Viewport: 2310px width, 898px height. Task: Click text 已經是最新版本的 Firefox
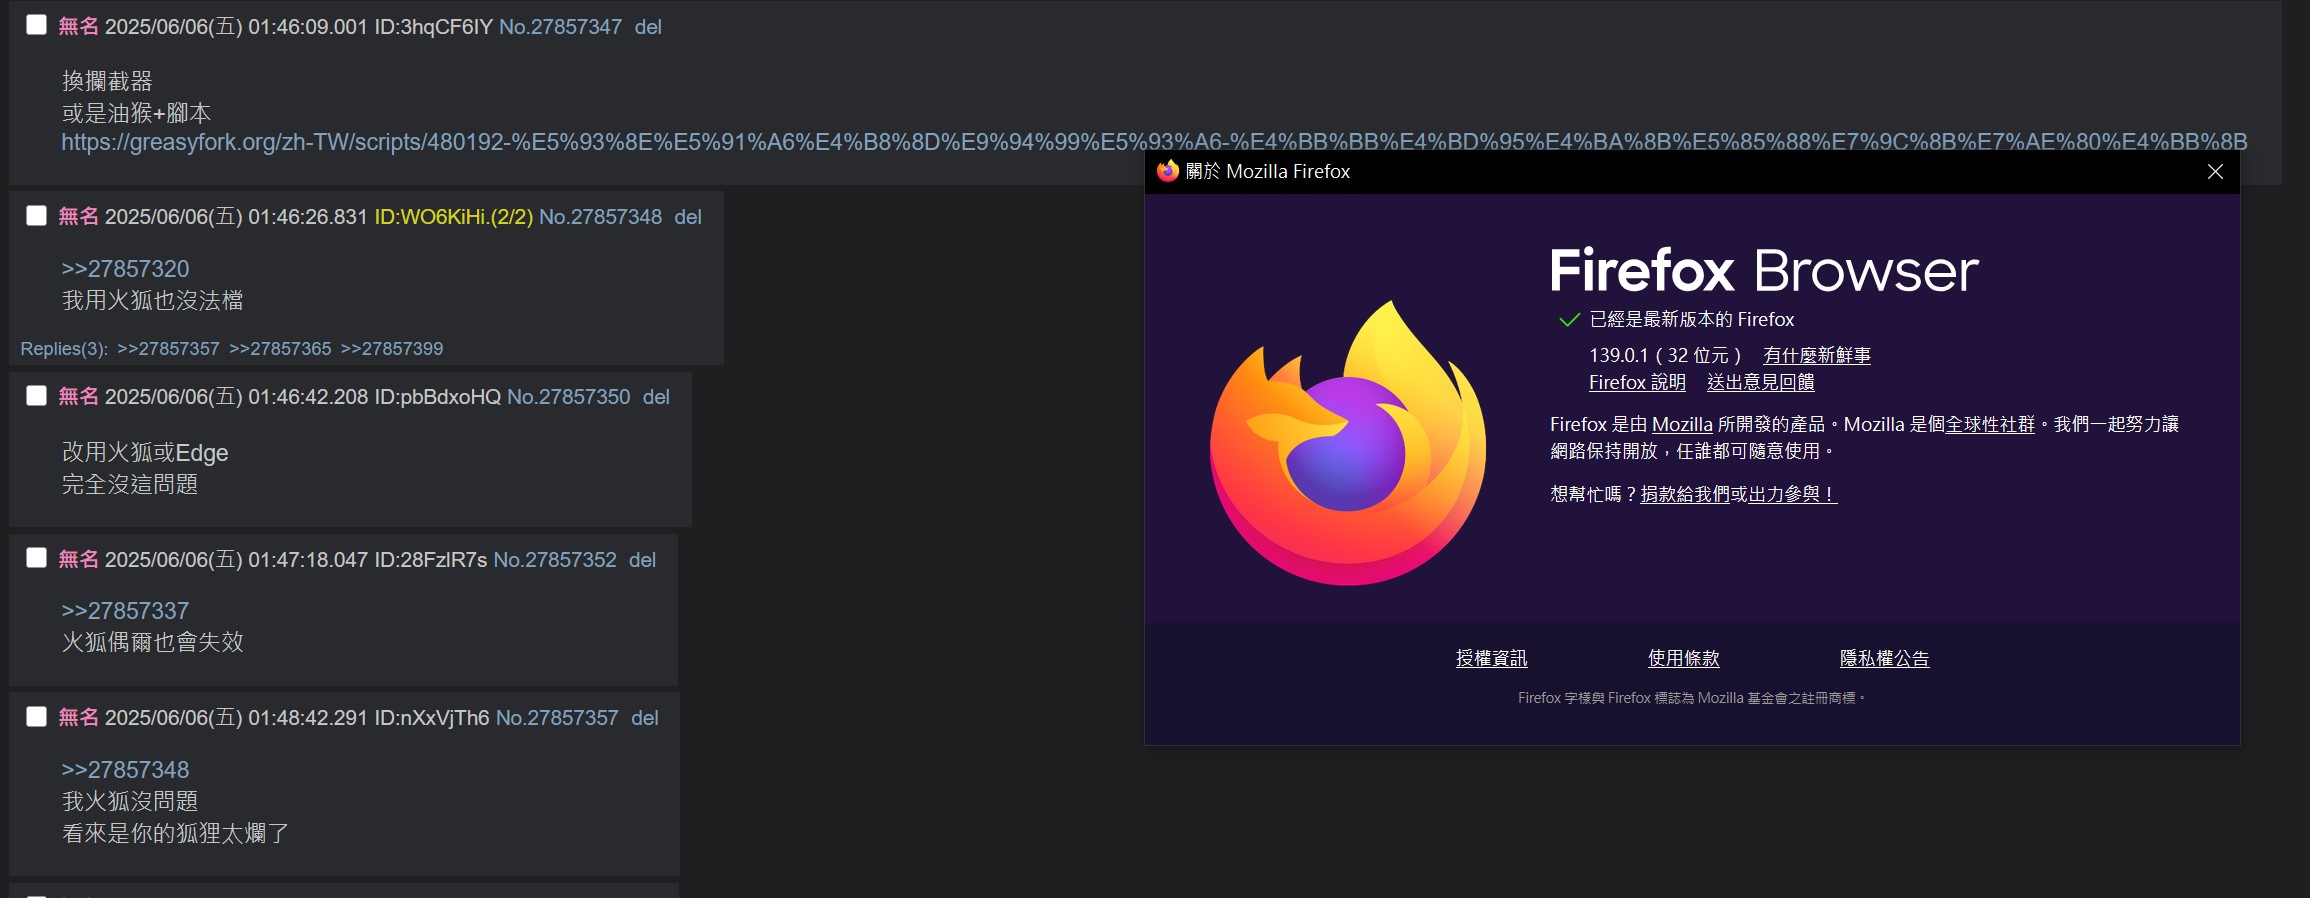(1692, 319)
